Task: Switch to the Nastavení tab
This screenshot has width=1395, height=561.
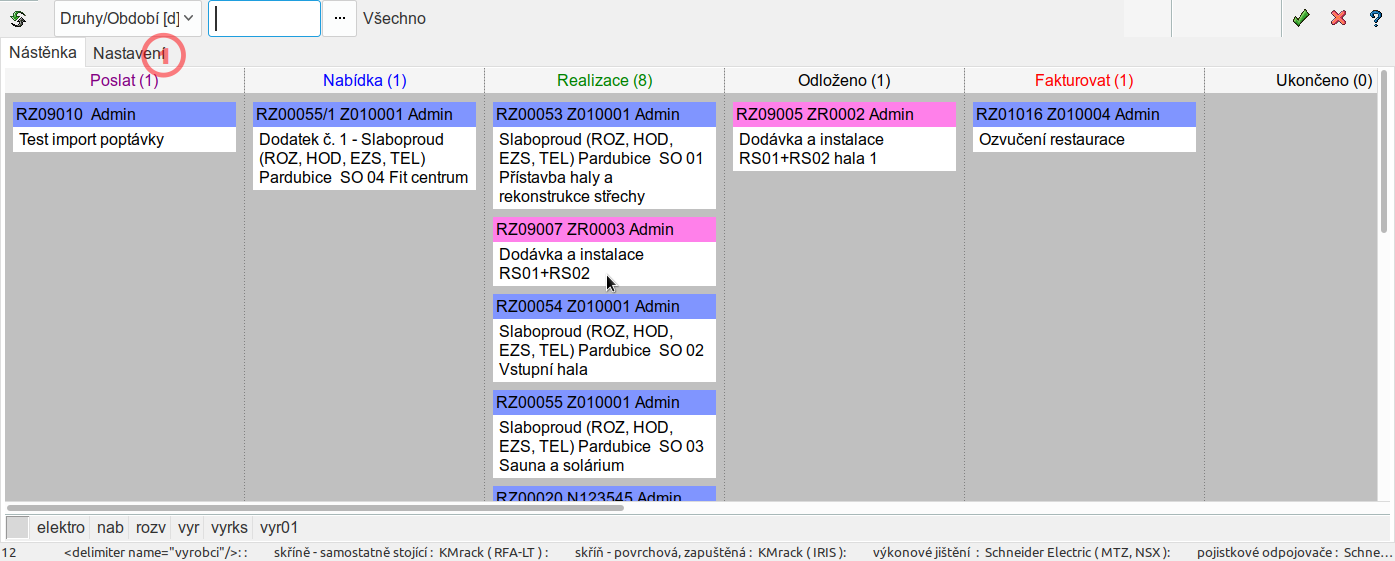Action: [x=129, y=52]
